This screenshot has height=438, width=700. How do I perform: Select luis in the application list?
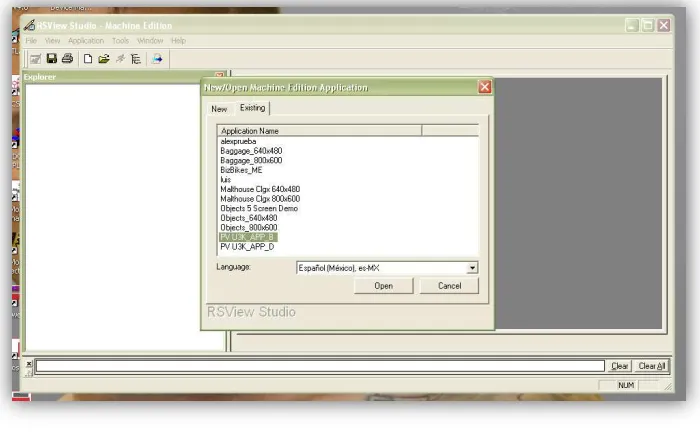click(x=225, y=179)
